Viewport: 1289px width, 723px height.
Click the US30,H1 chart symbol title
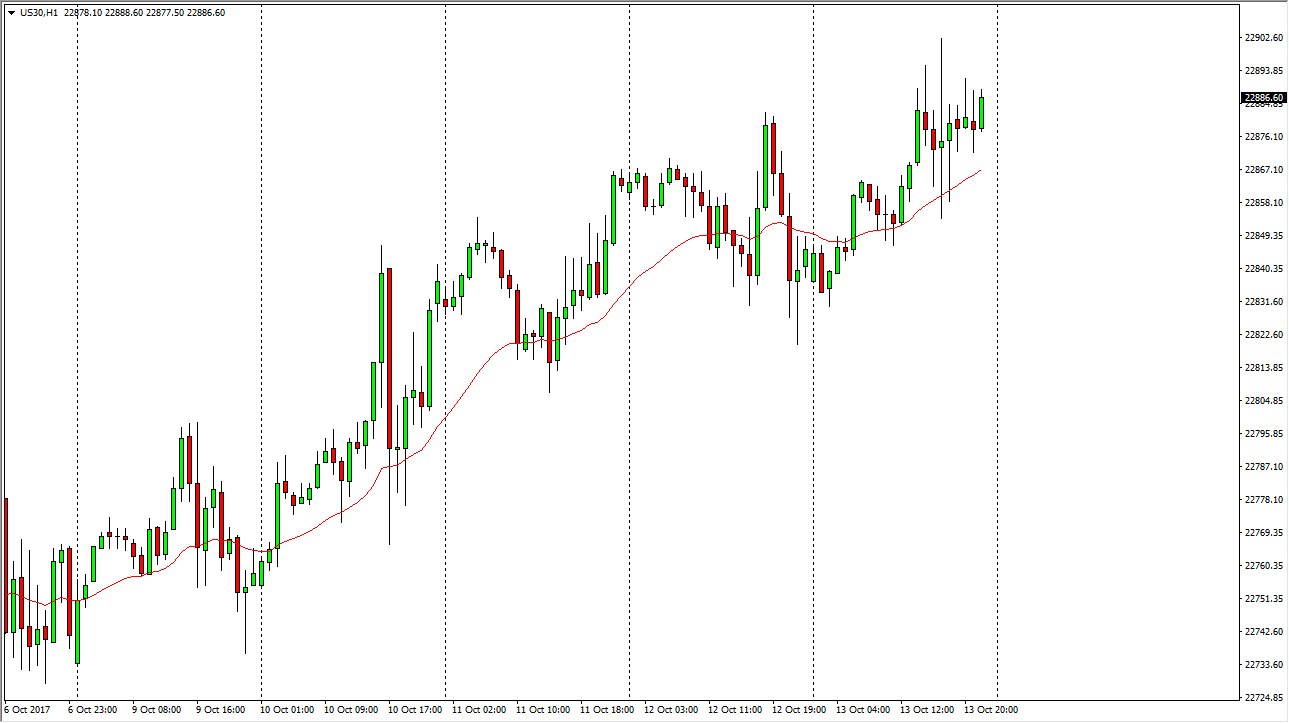click(44, 13)
